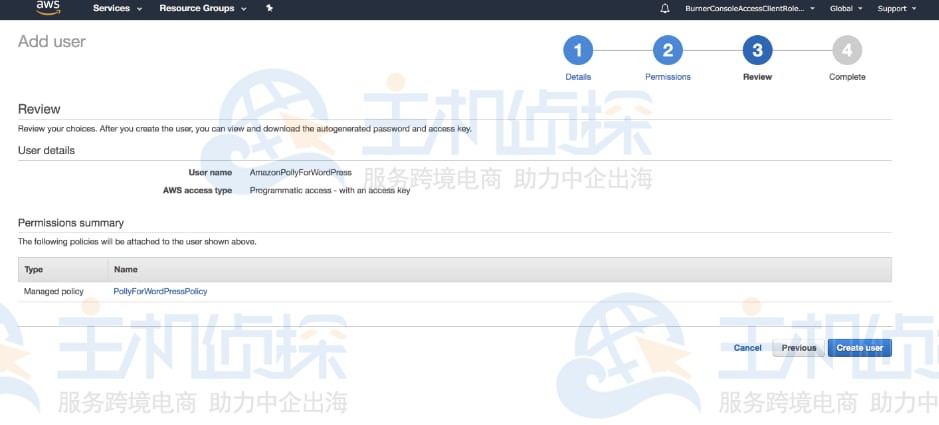939x425 pixels.
Task: Expand the Resource Groups menu
Action: 203,8
